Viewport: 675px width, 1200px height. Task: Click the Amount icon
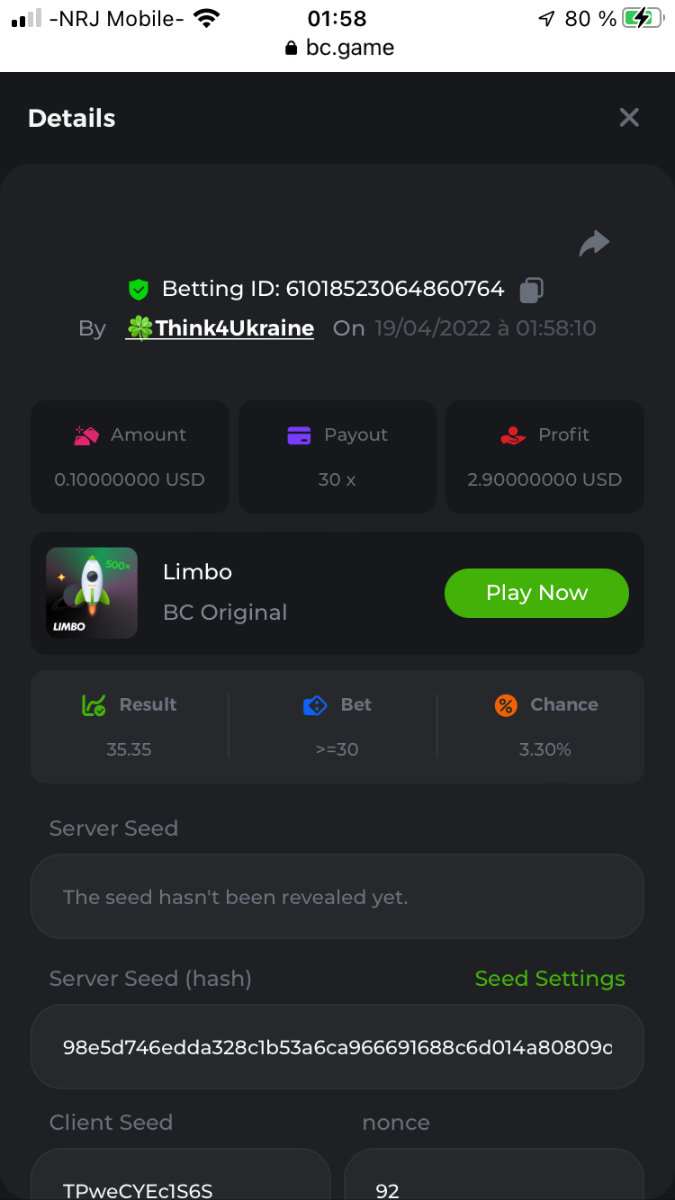(86, 435)
